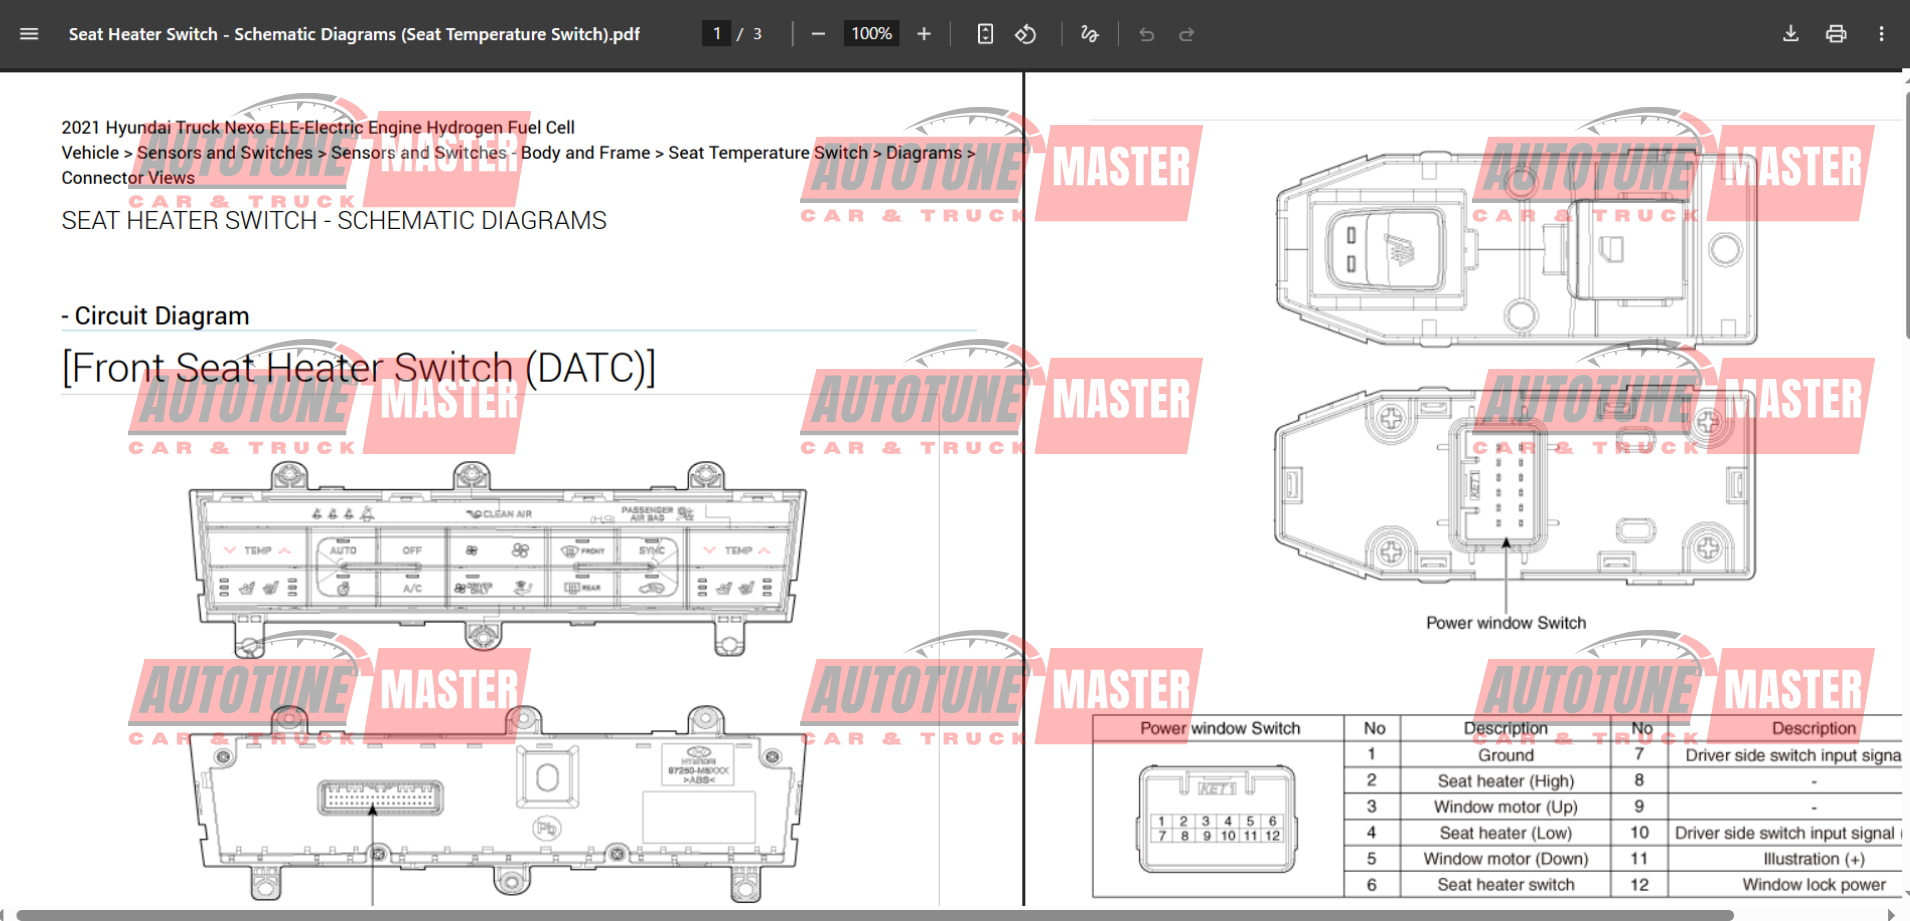Click the page number input field
The image size is (1910, 921).
point(716,34)
